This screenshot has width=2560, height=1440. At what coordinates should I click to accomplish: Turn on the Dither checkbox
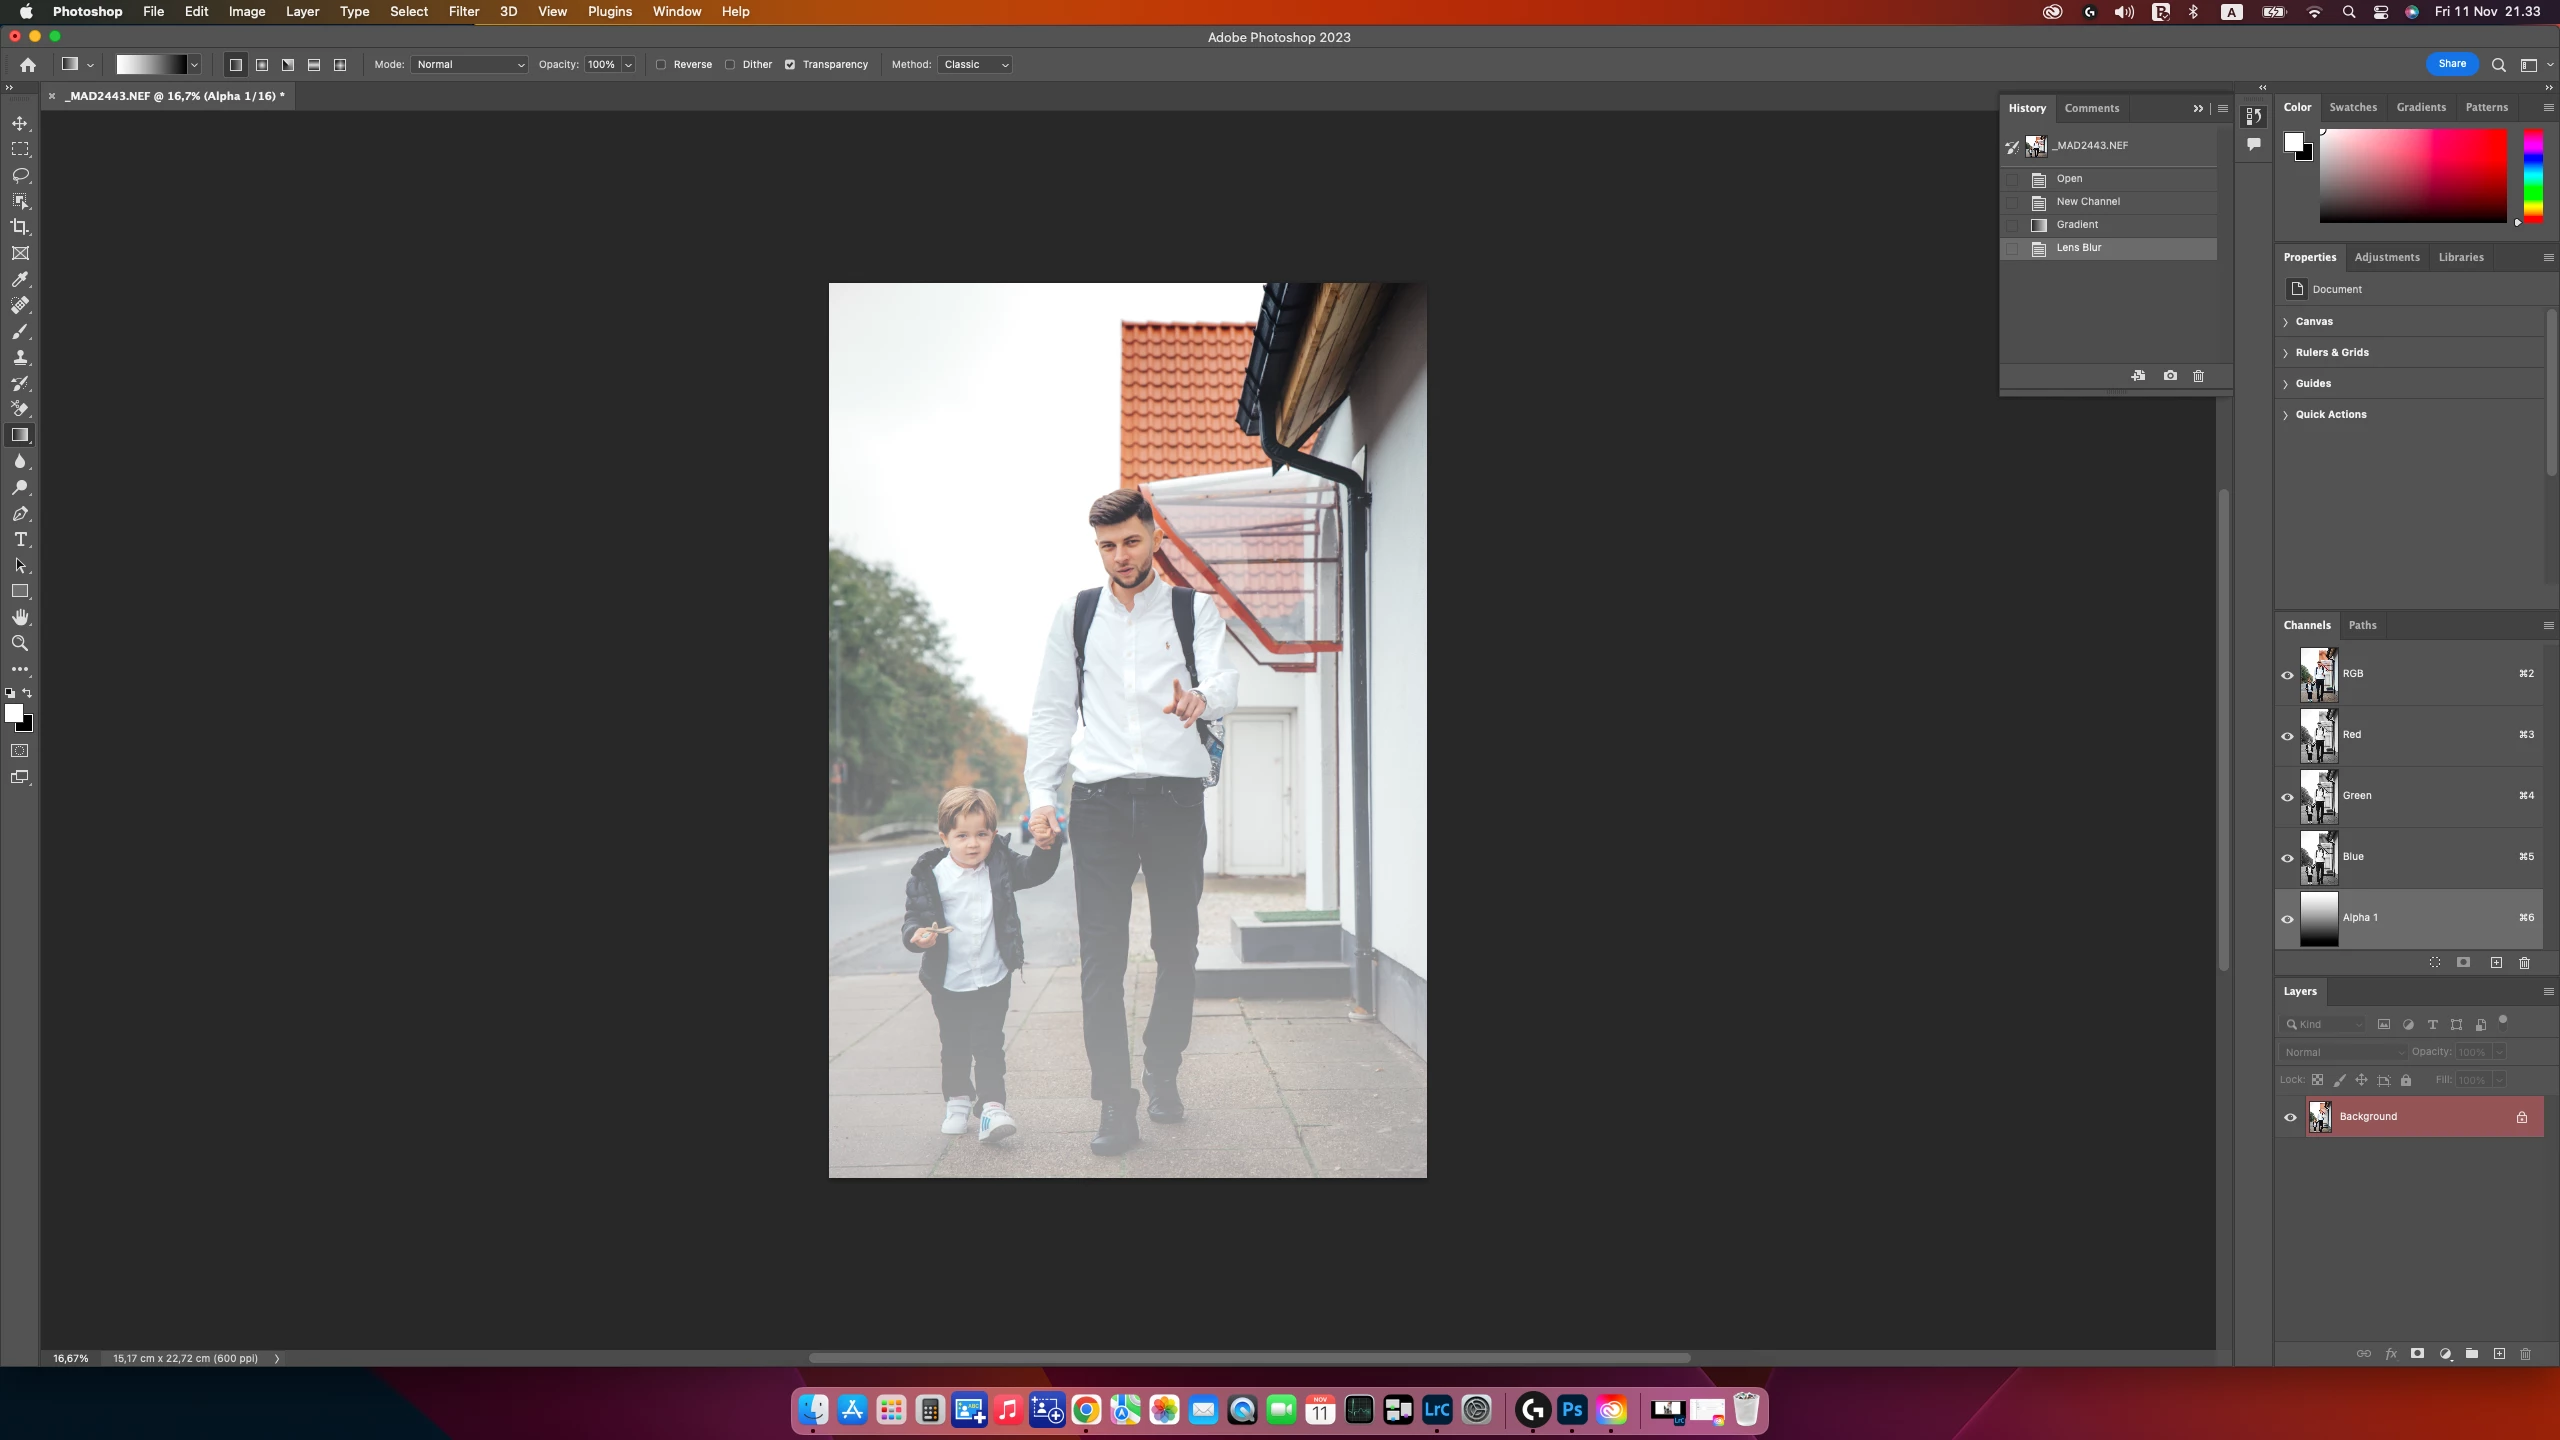tap(730, 64)
